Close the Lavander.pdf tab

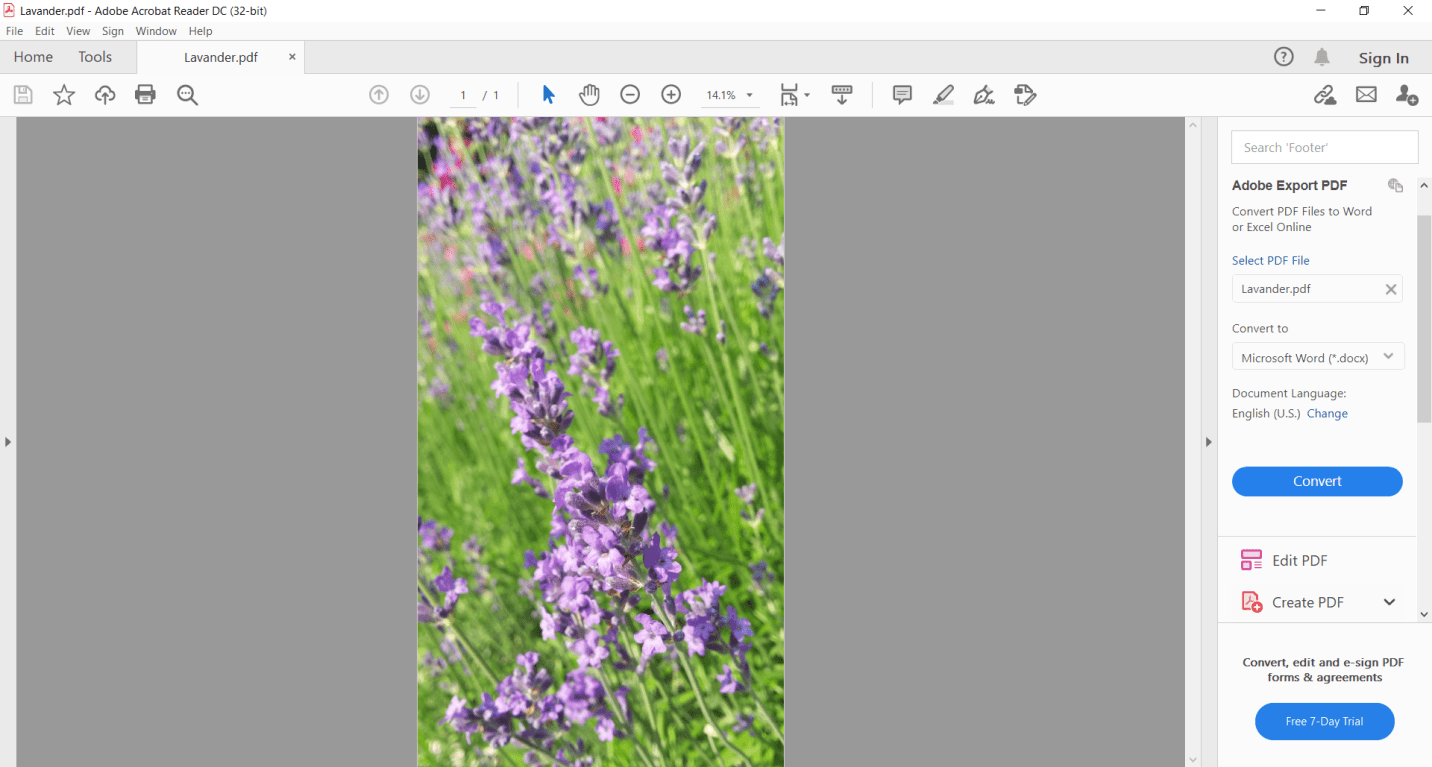pos(292,57)
